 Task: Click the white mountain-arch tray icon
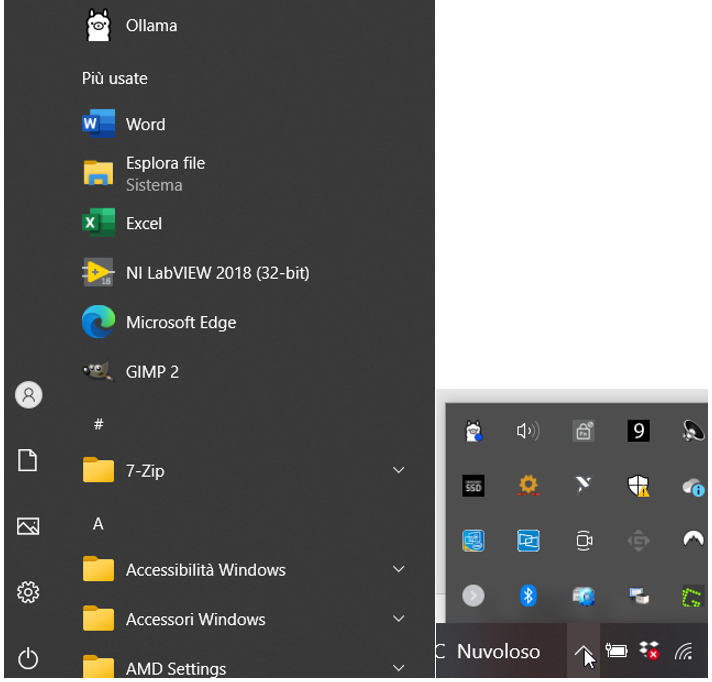pyautogui.click(x=693, y=539)
